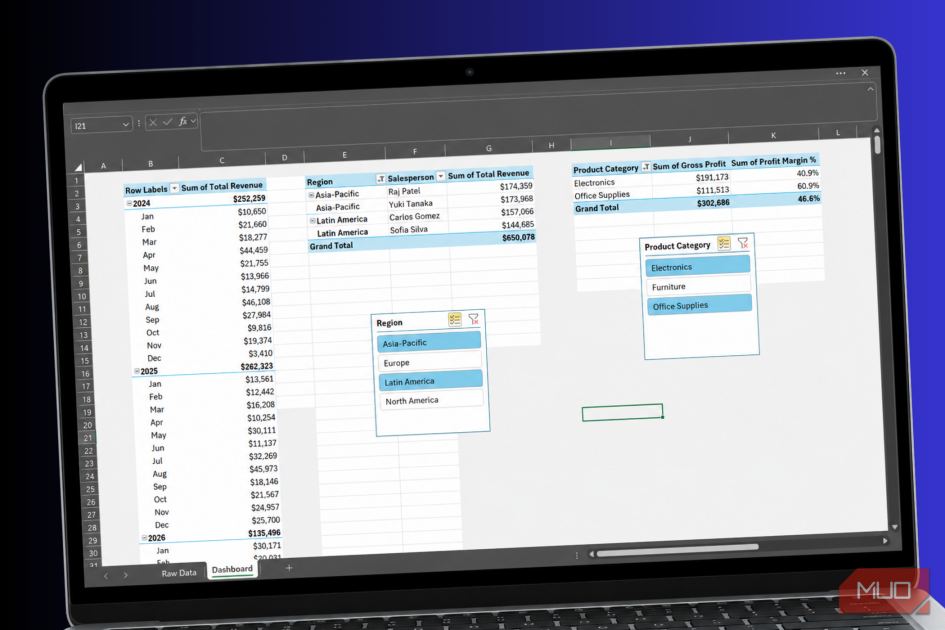The height and width of the screenshot is (630, 945).
Task: Click the Product Category pivot header filter icon
Action: [x=646, y=167]
